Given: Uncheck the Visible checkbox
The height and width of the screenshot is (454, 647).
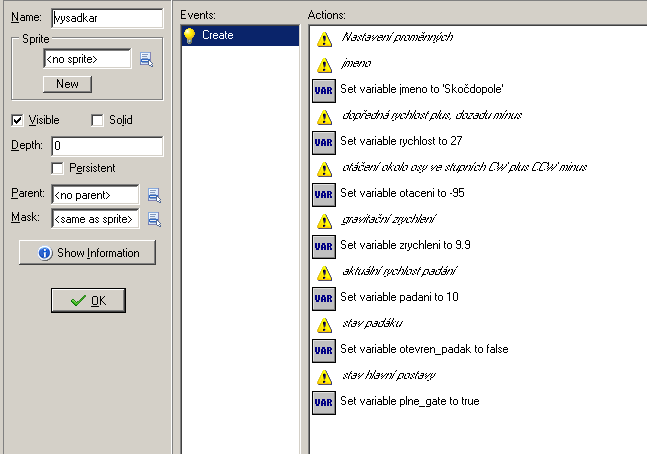Looking at the screenshot, I should (17, 120).
